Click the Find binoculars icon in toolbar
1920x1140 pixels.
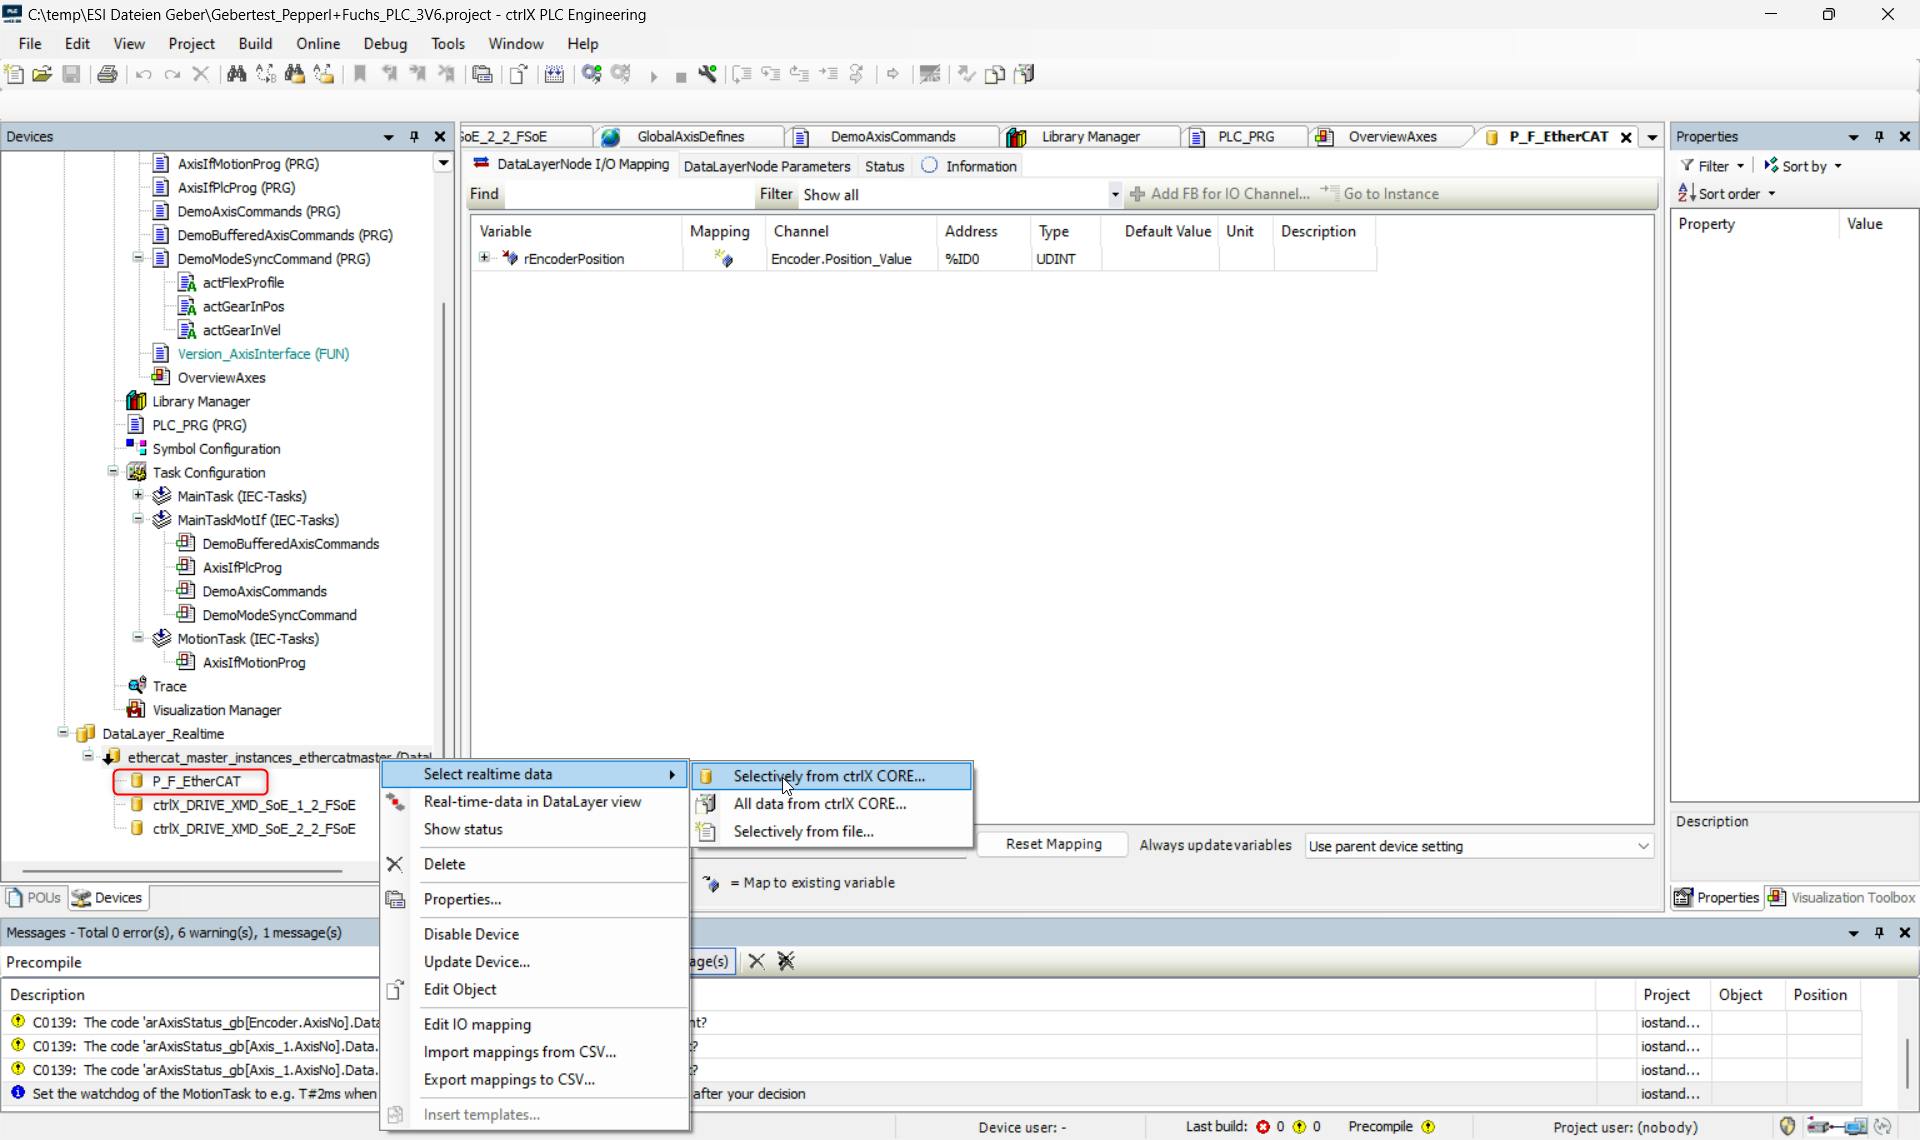point(236,74)
